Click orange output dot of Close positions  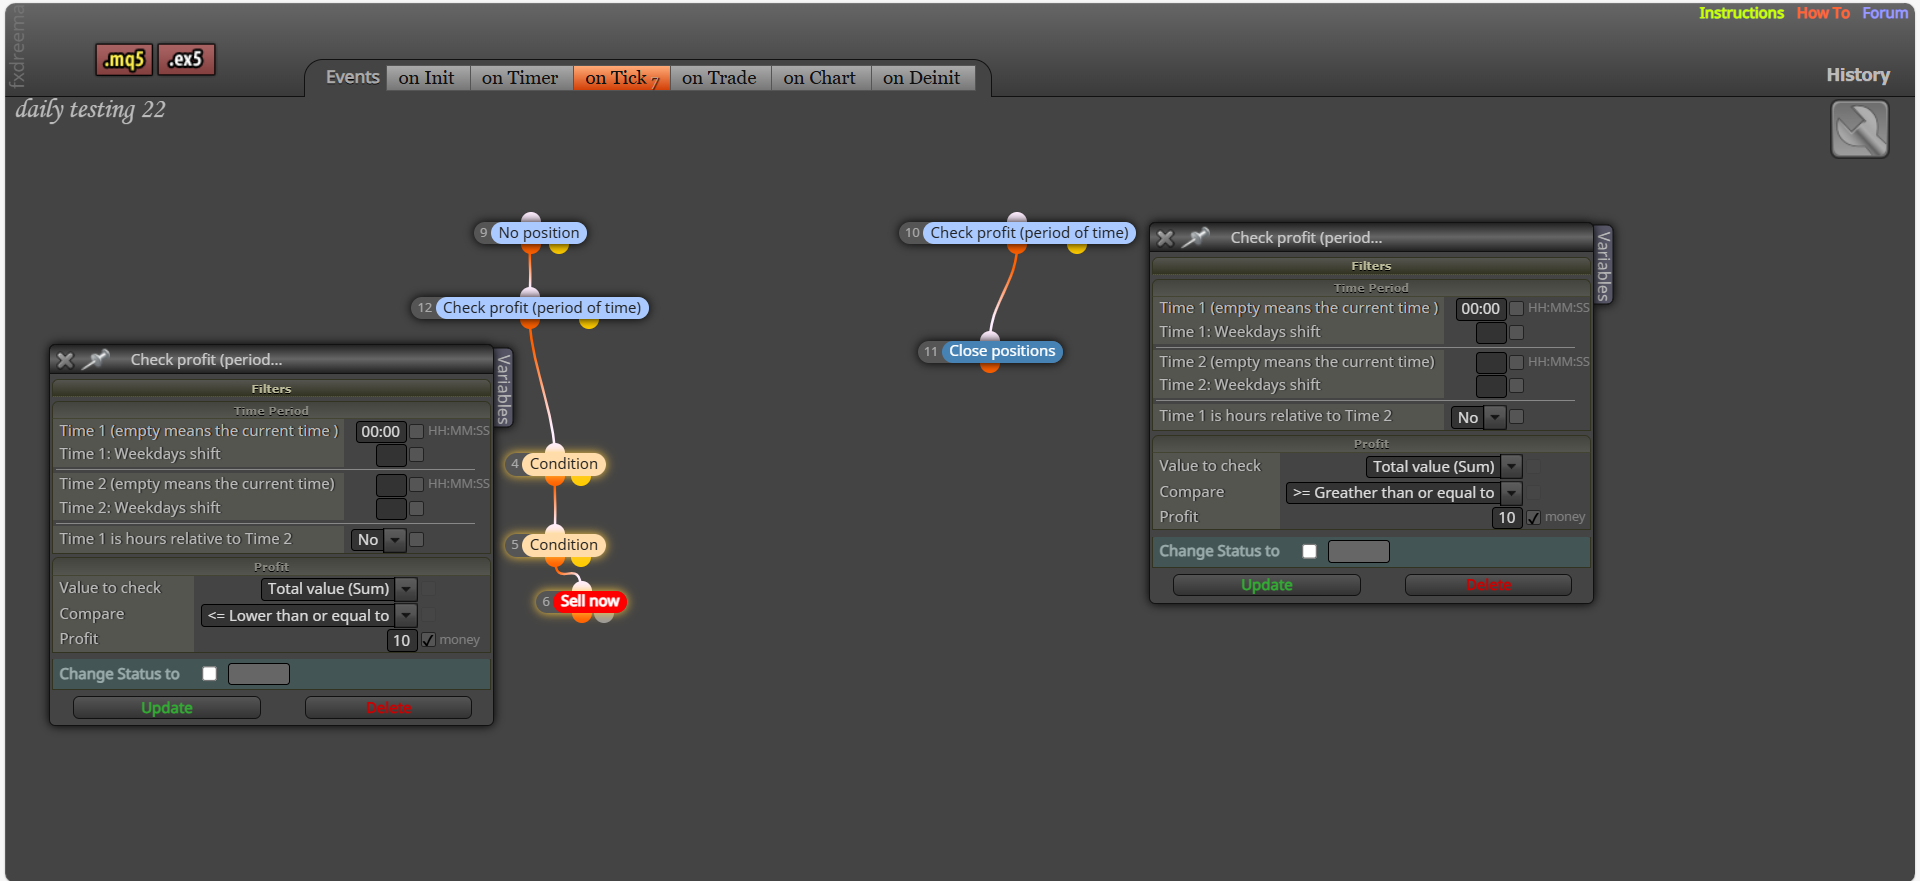990,366
